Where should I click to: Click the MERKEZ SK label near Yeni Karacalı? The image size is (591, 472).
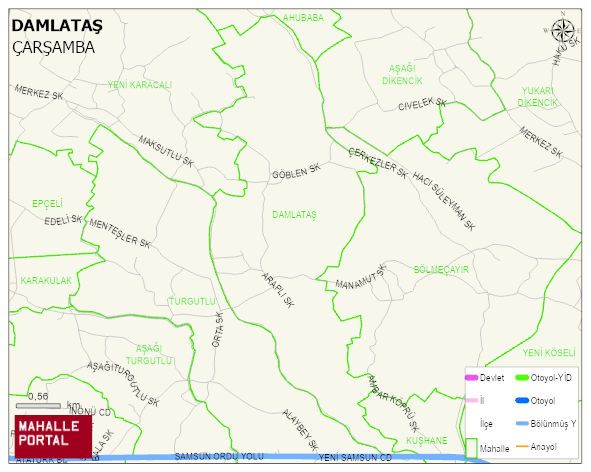pyautogui.click(x=39, y=92)
